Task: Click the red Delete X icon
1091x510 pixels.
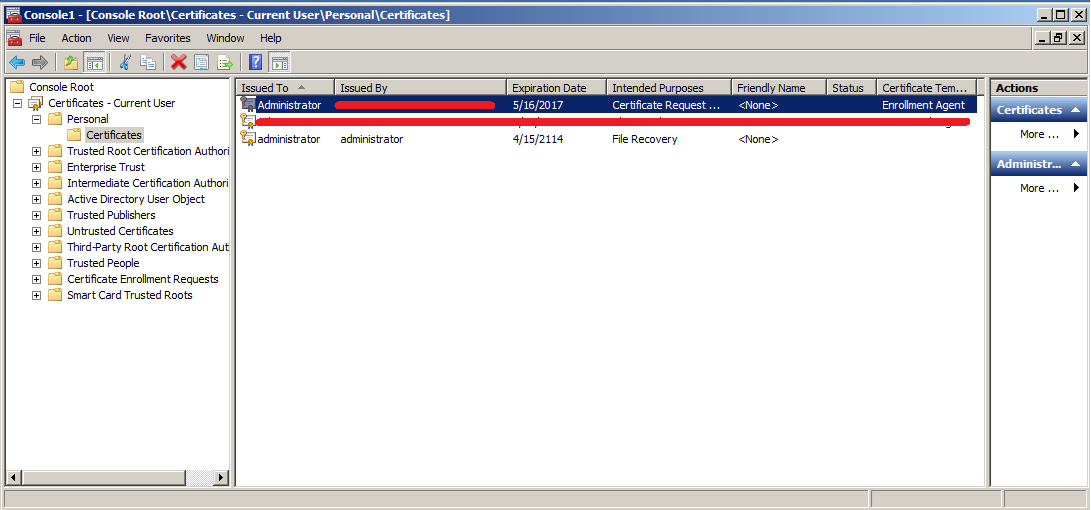Action: tap(179, 62)
